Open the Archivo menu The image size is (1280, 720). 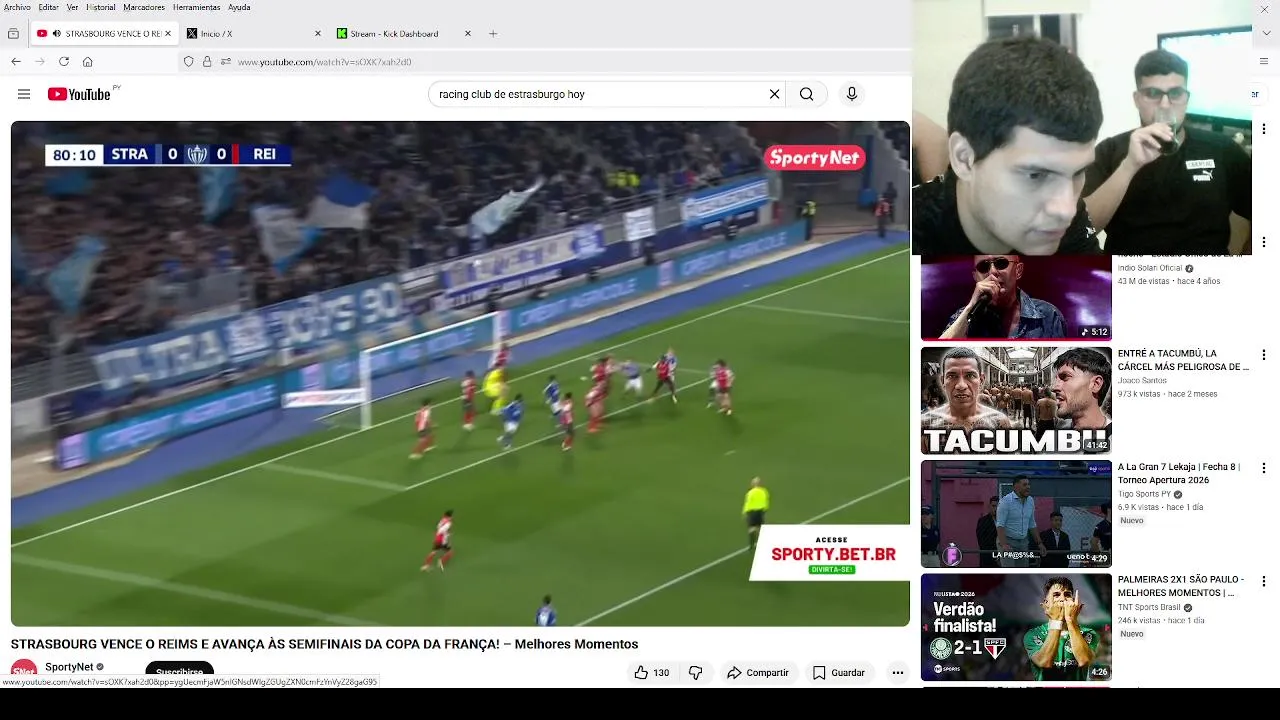pyautogui.click(x=17, y=7)
